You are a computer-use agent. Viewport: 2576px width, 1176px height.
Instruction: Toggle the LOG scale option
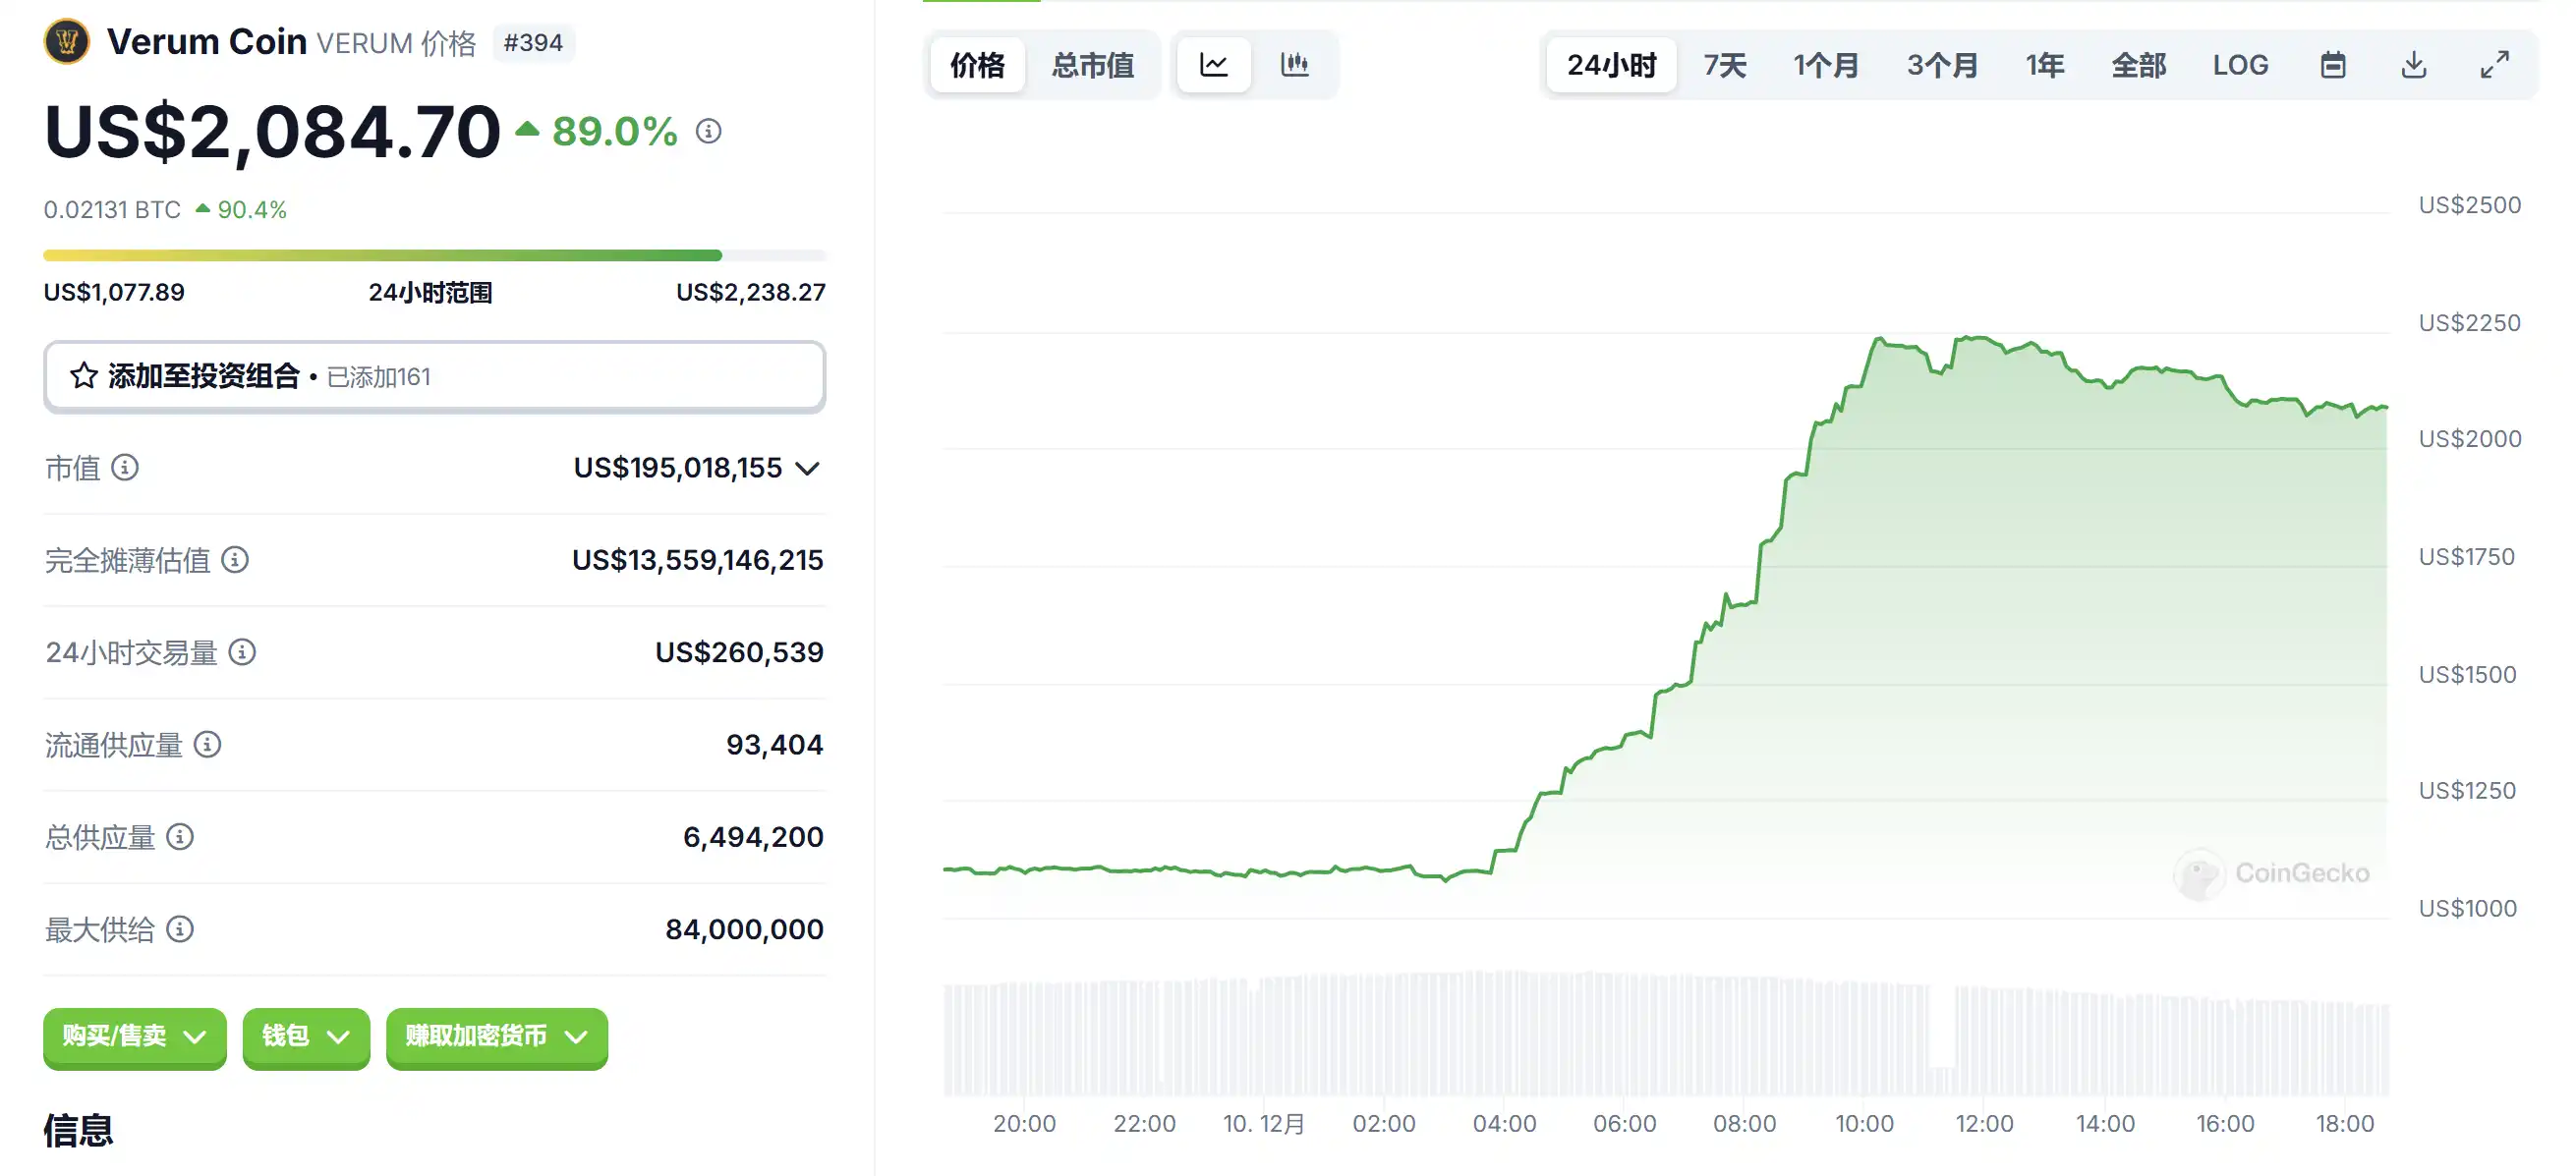click(2239, 65)
